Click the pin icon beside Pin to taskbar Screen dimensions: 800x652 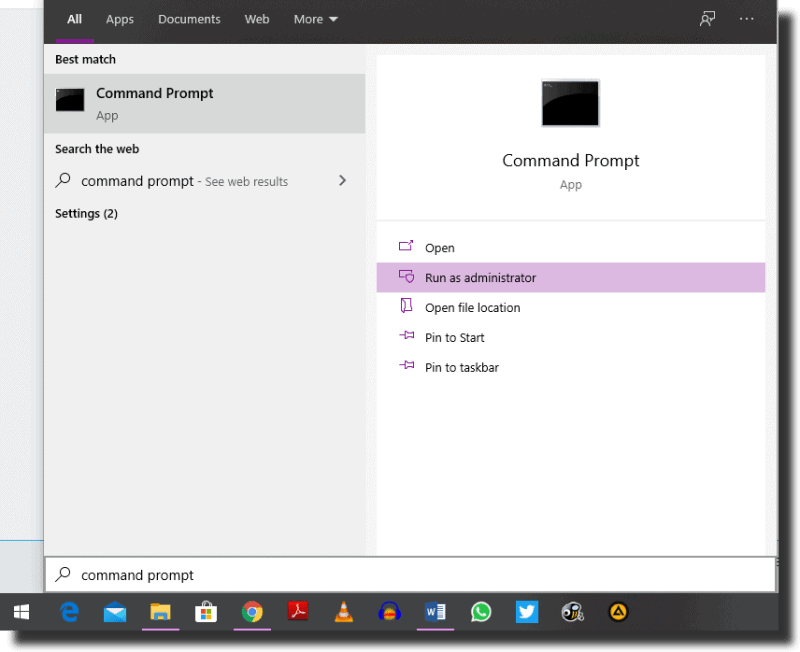406,365
